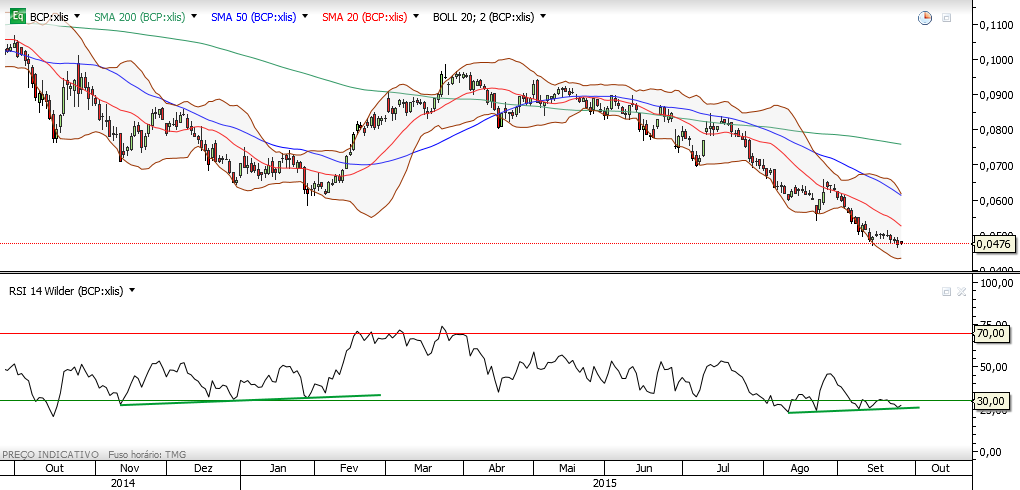The height and width of the screenshot is (490, 1020).
Task: Click the green Eq instrument icon
Action: click(19, 17)
